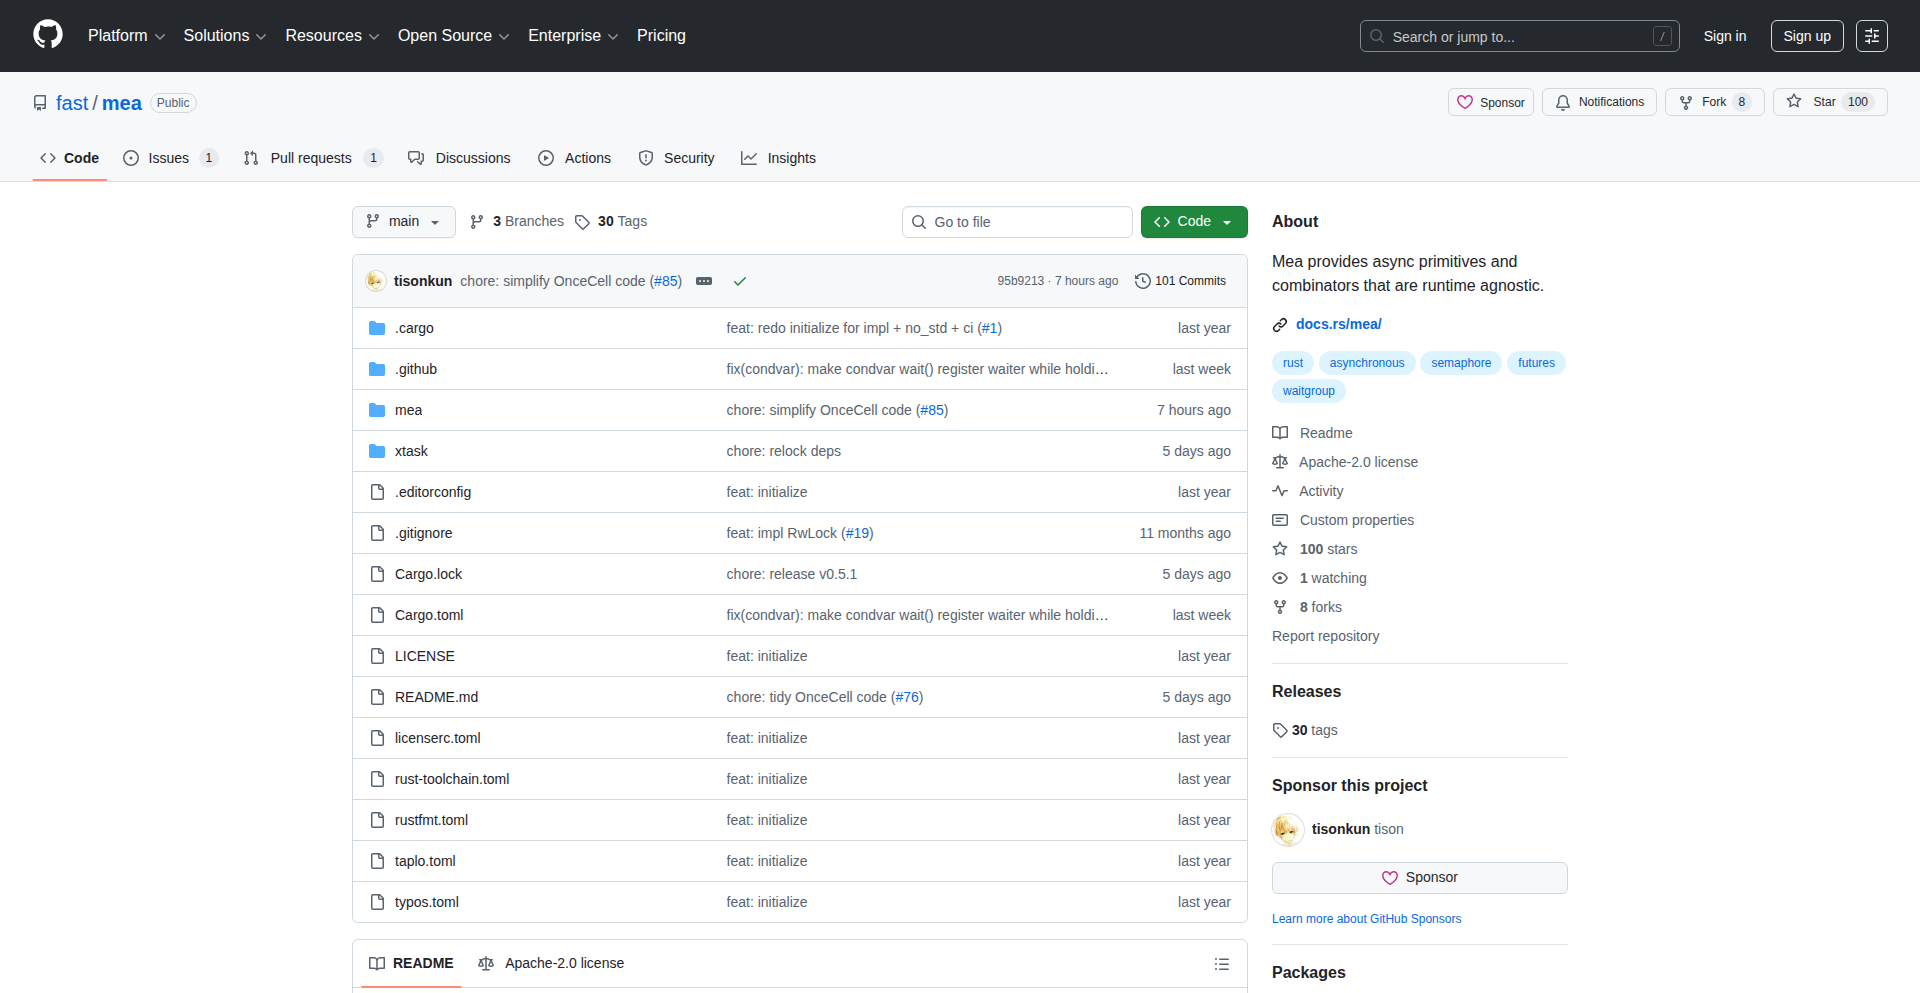Expand the green Code dropdown
Viewport: 1920px width, 993px height.
[x=1228, y=221]
